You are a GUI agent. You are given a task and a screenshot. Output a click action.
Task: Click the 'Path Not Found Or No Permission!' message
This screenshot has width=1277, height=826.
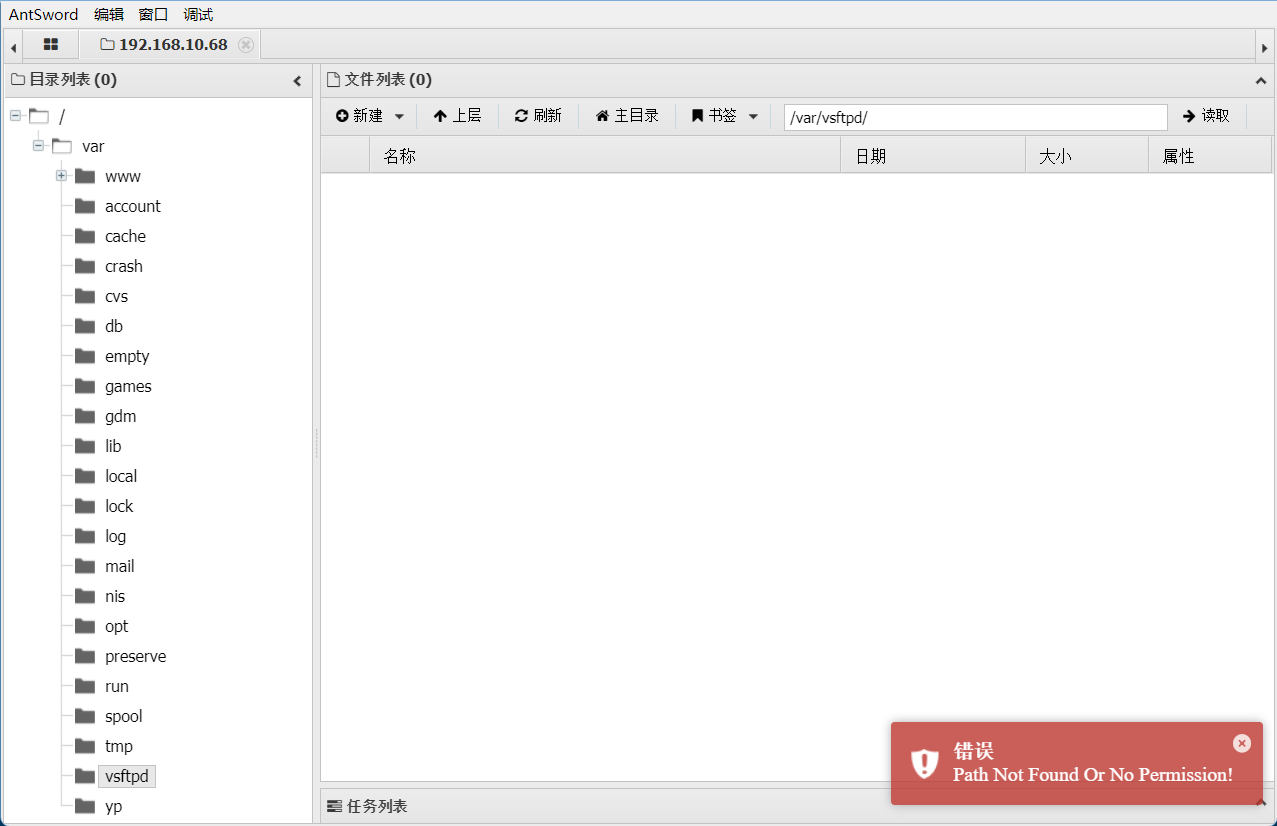[1093, 775]
